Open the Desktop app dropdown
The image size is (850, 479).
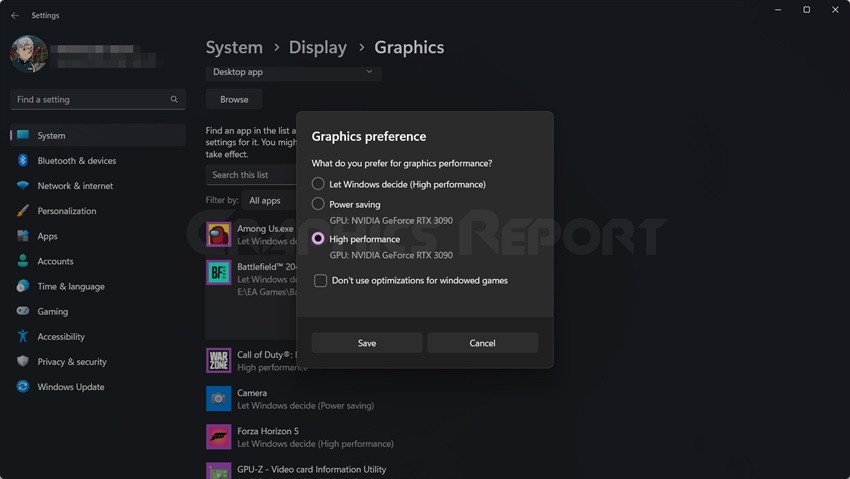pos(293,73)
